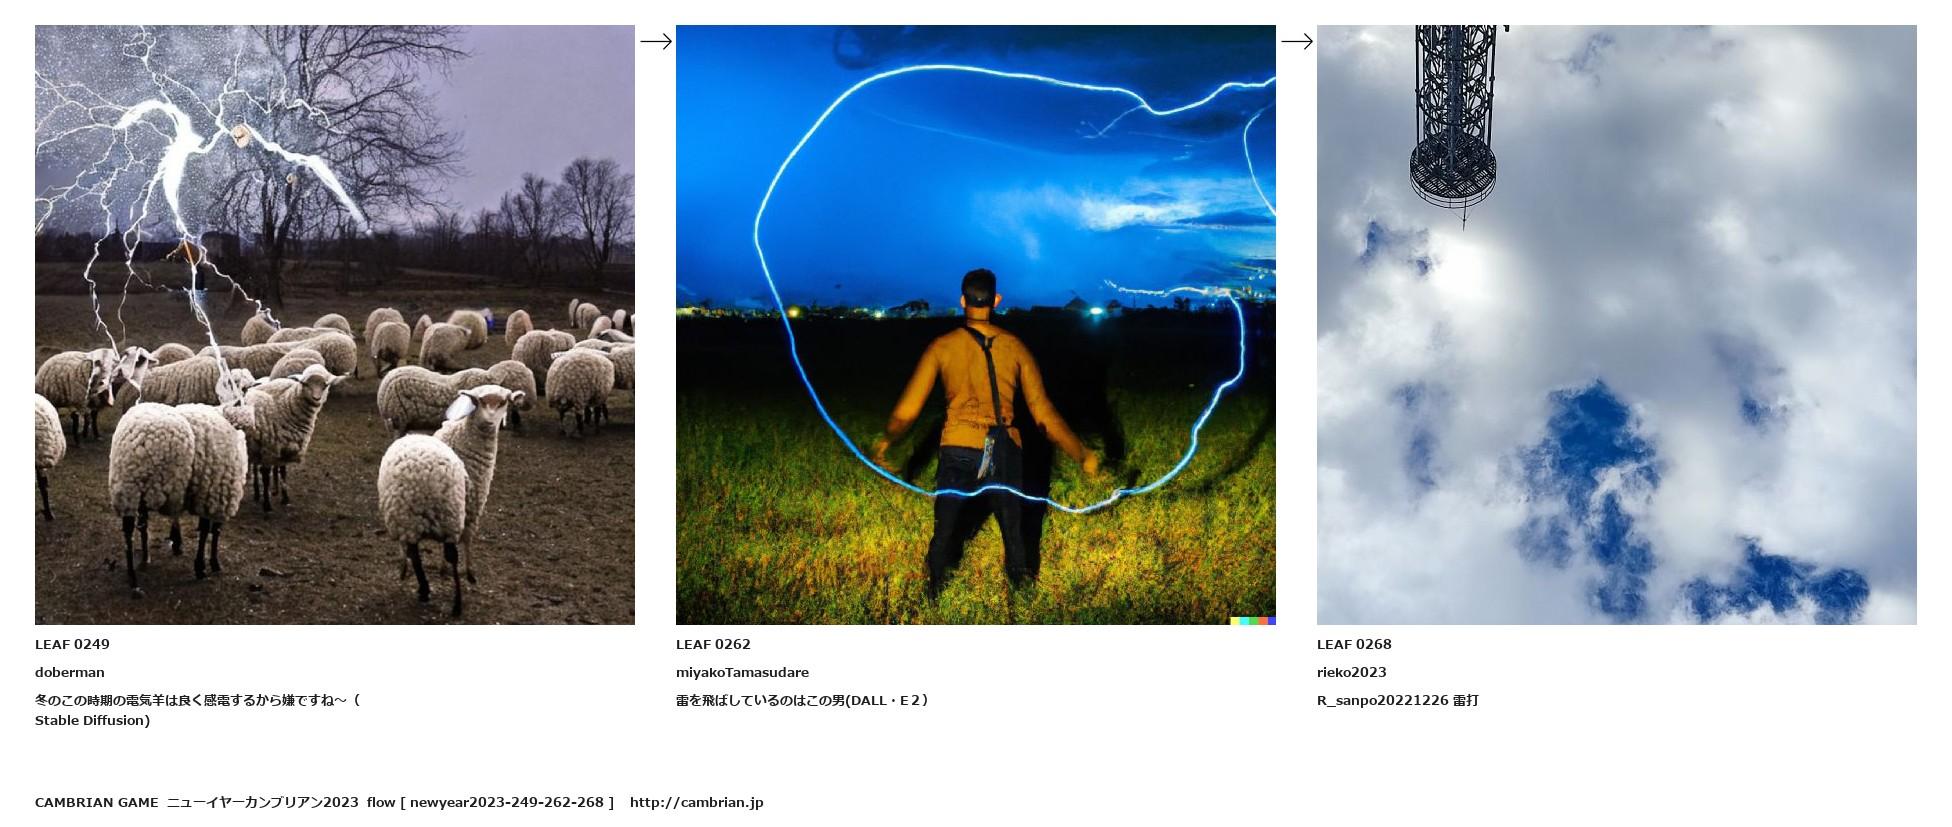Click author name doberman
This screenshot has height=827, width=1952.
click(x=70, y=672)
